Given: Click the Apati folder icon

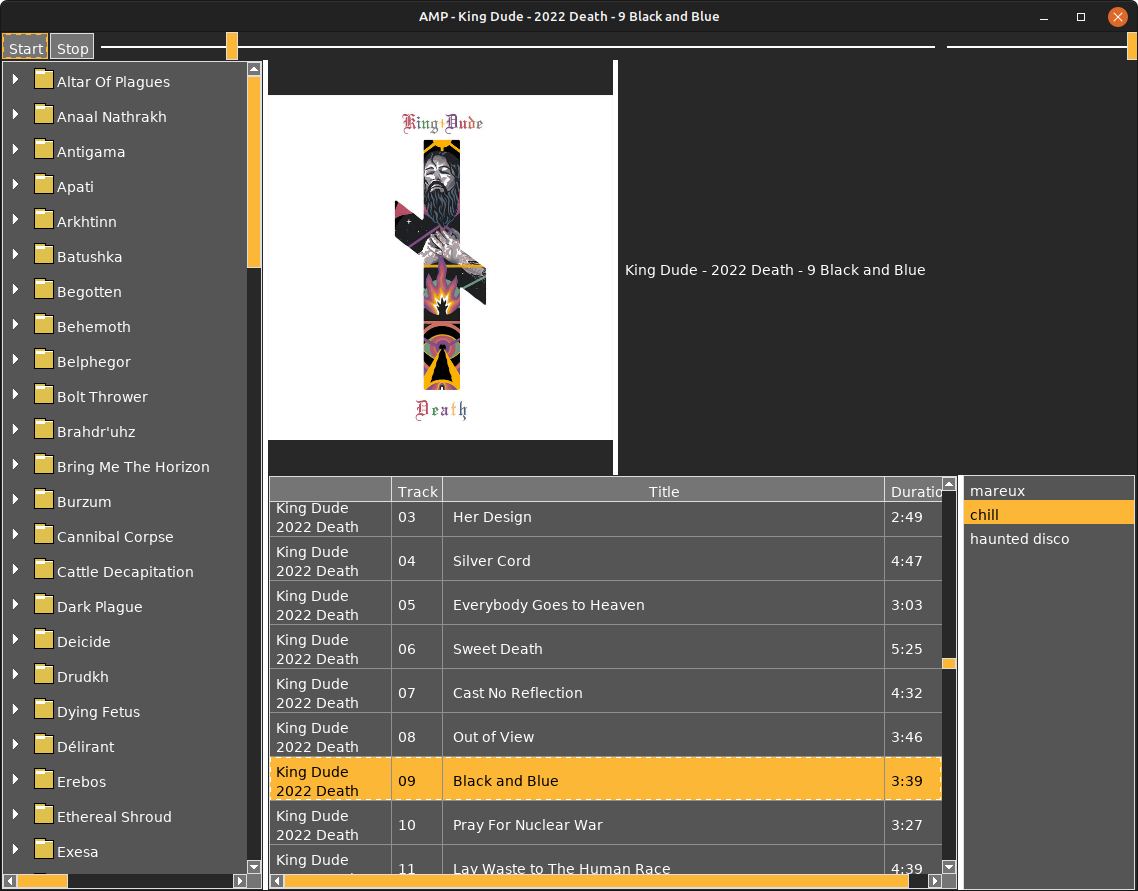Looking at the screenshot, I should point(44,184).
